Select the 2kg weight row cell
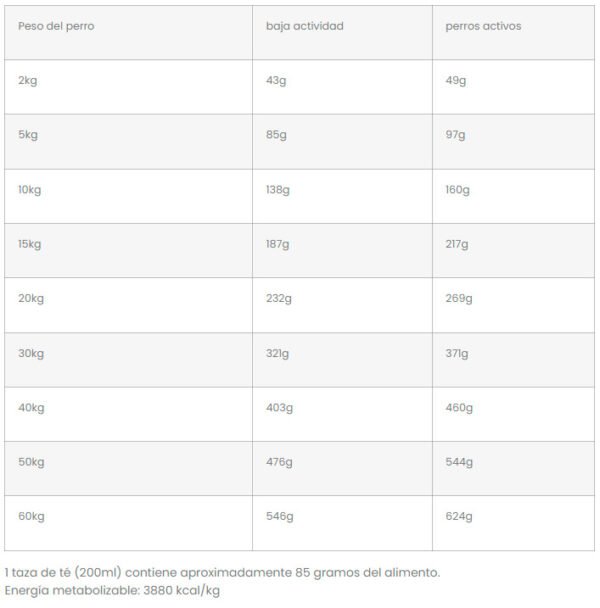This screenshot has height=608, width=600. point(128,87)
